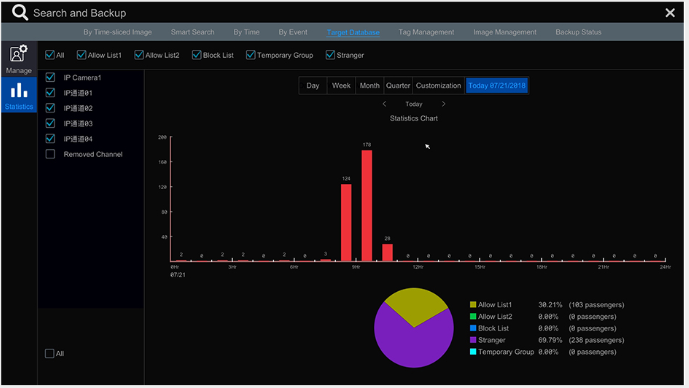Image resolution: width=689 pixels, height=388 pixels.
Task: Click the Allow List1 yellow legend swatch
Action: tap(473, 305)
